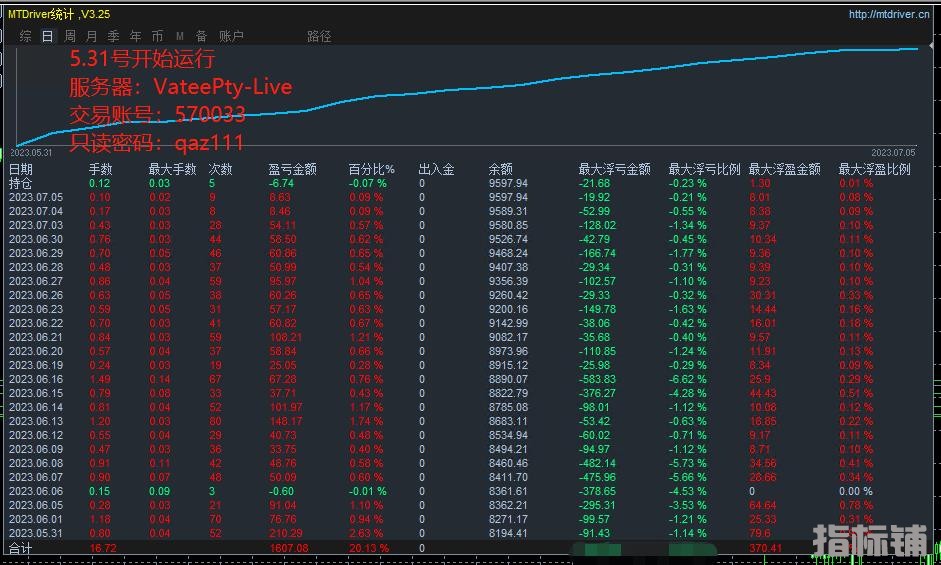Switch to the 综 summary view
Screen dimensions: 941x565
26,36
